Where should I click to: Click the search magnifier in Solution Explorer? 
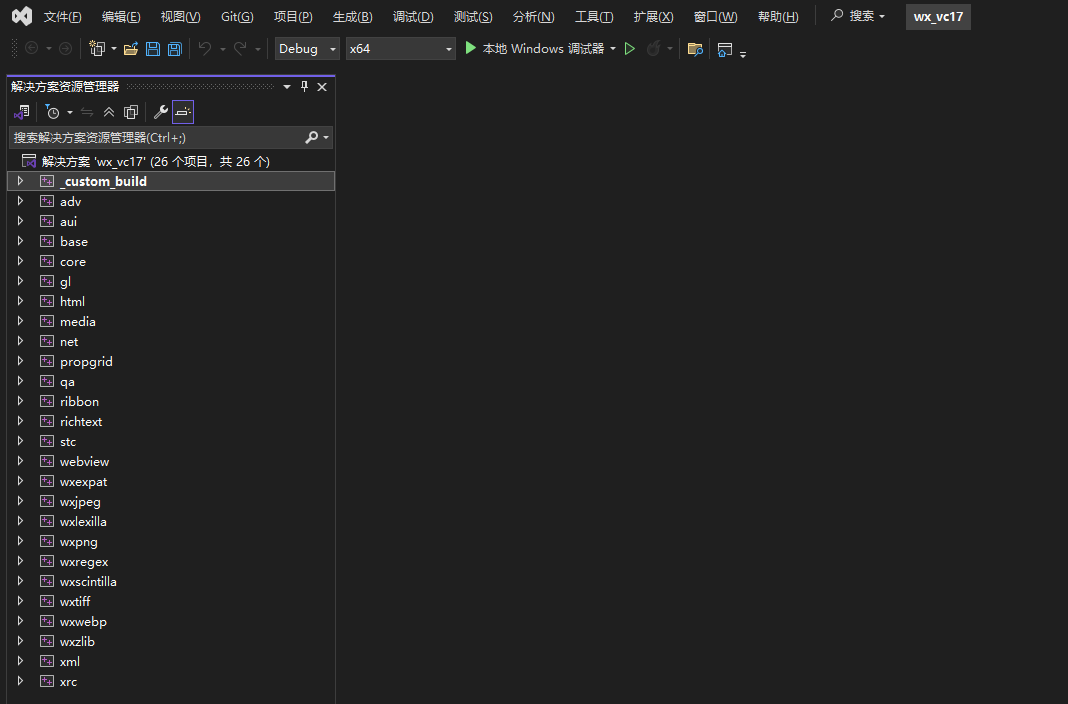click(311, 138)
